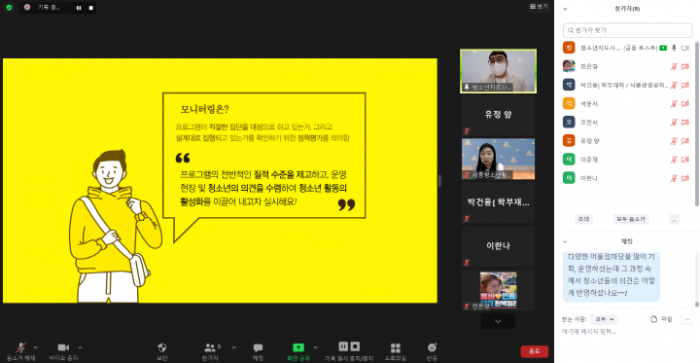
Task: Open the chat recipient dropdown
Action: [604, 319]
